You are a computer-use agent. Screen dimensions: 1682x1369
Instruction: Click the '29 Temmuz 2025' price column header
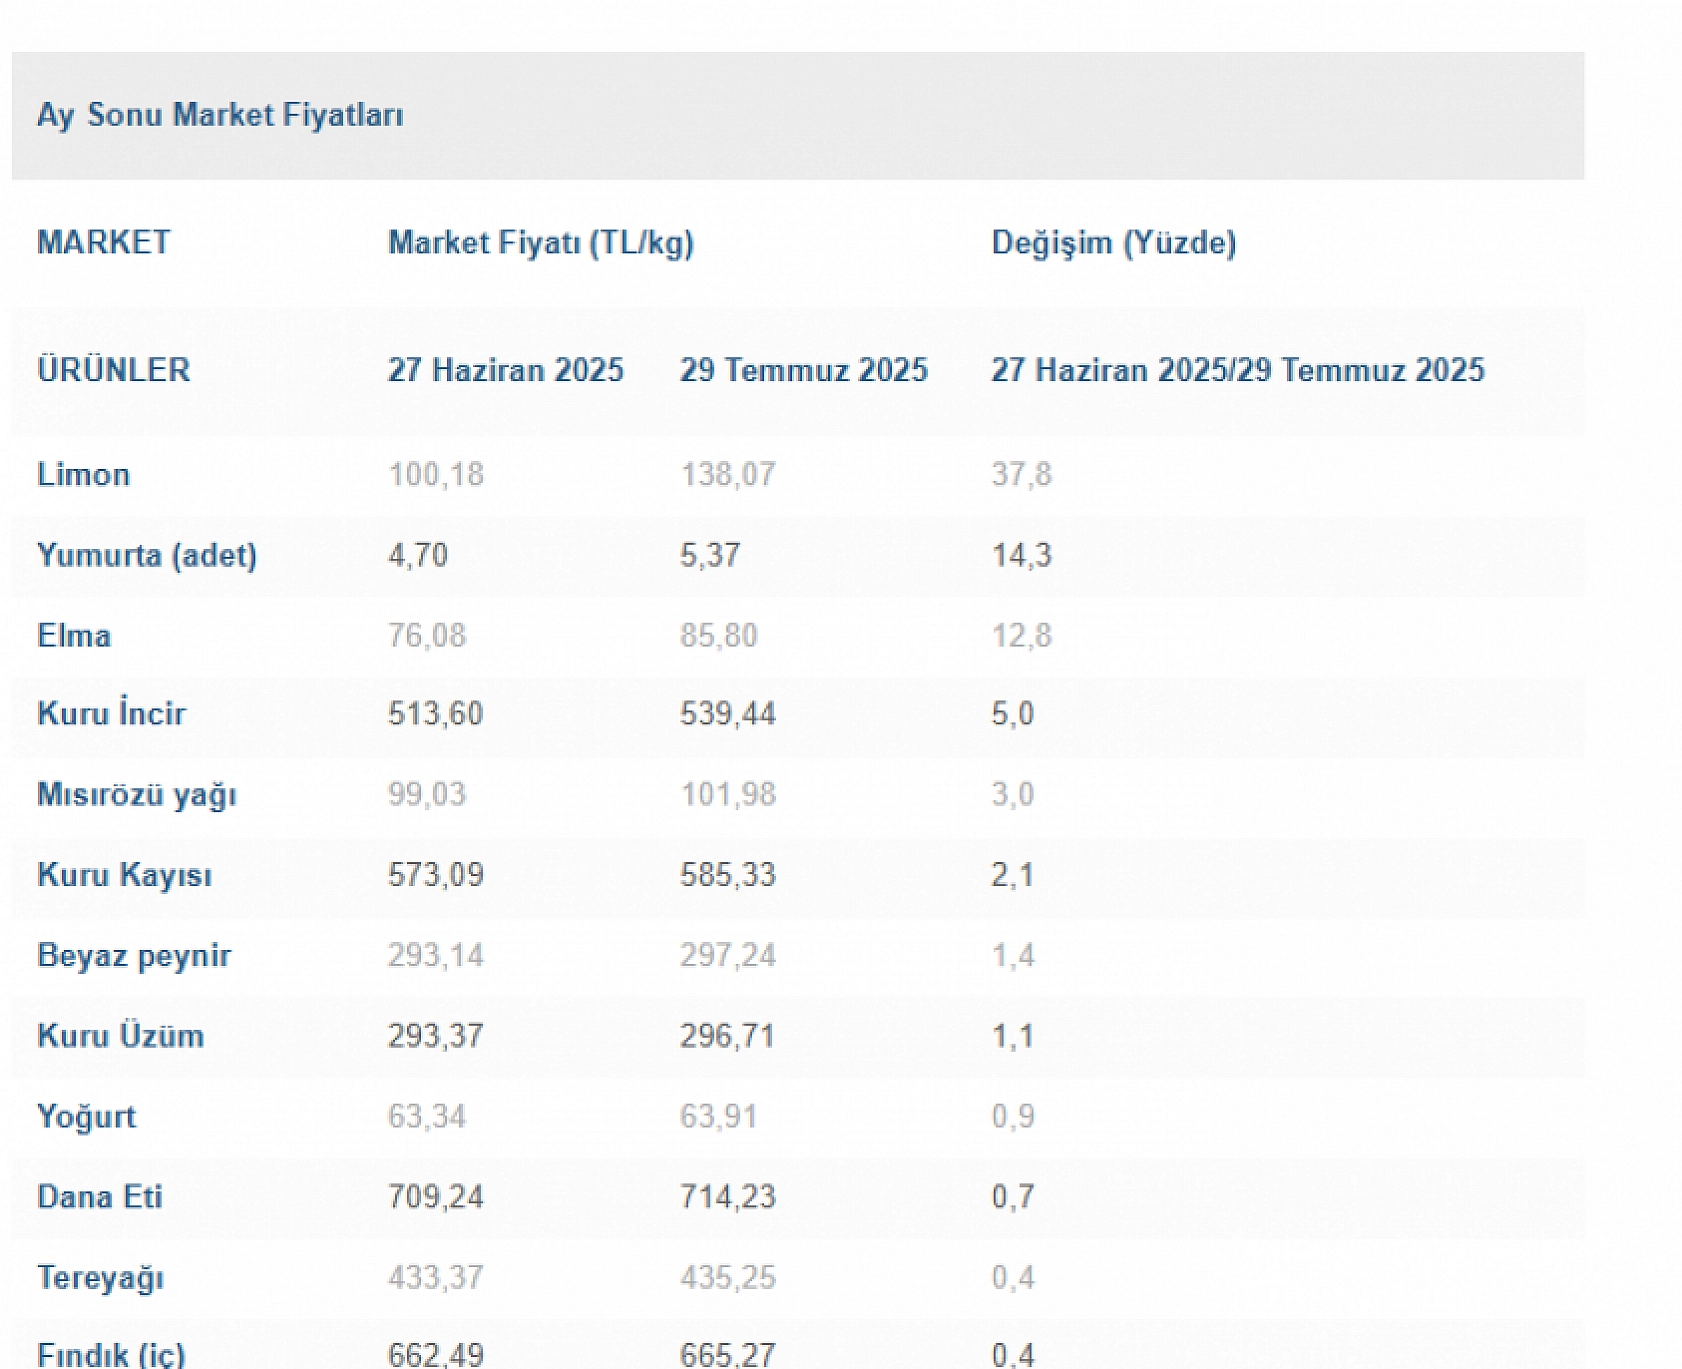coord(803,370)
